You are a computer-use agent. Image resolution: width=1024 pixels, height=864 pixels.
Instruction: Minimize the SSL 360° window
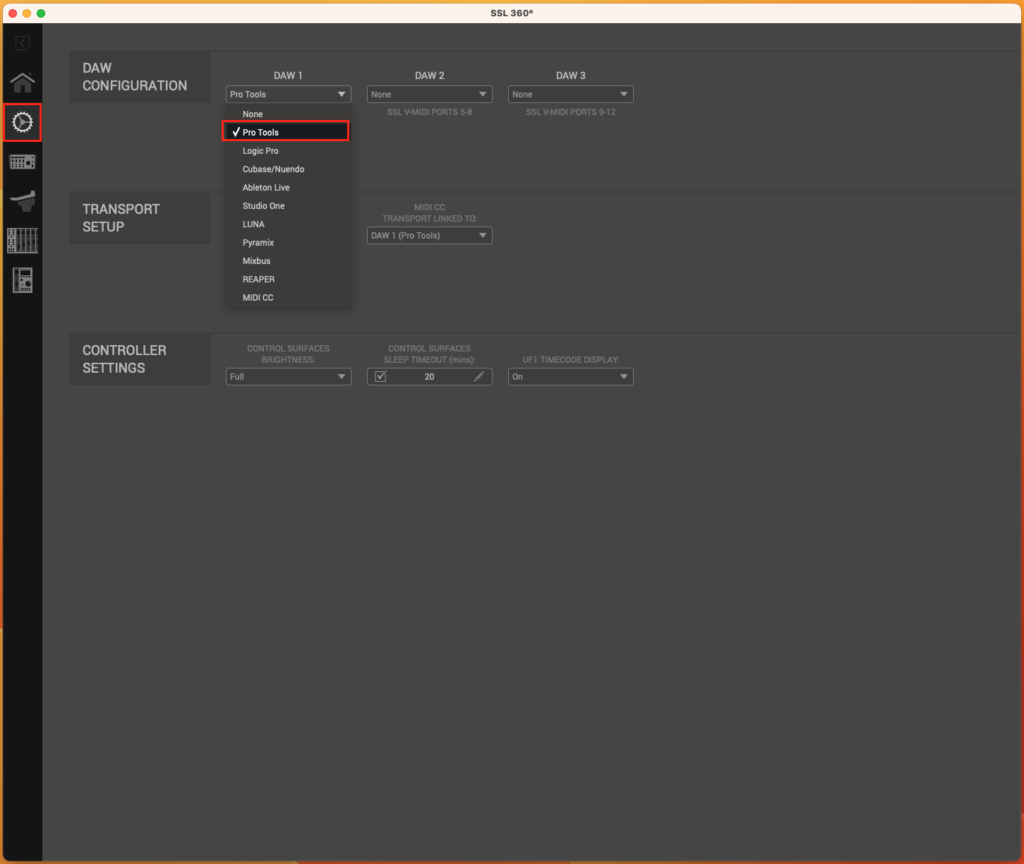click(x=27, y=13)
